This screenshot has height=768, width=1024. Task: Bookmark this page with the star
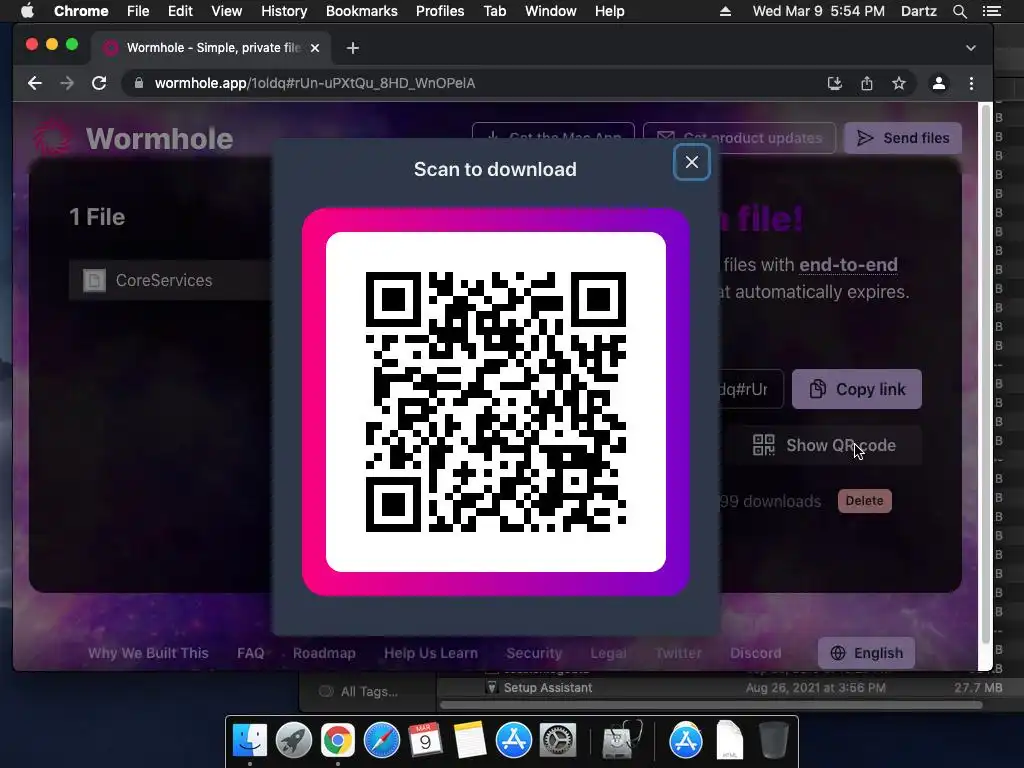coord(899,83)
